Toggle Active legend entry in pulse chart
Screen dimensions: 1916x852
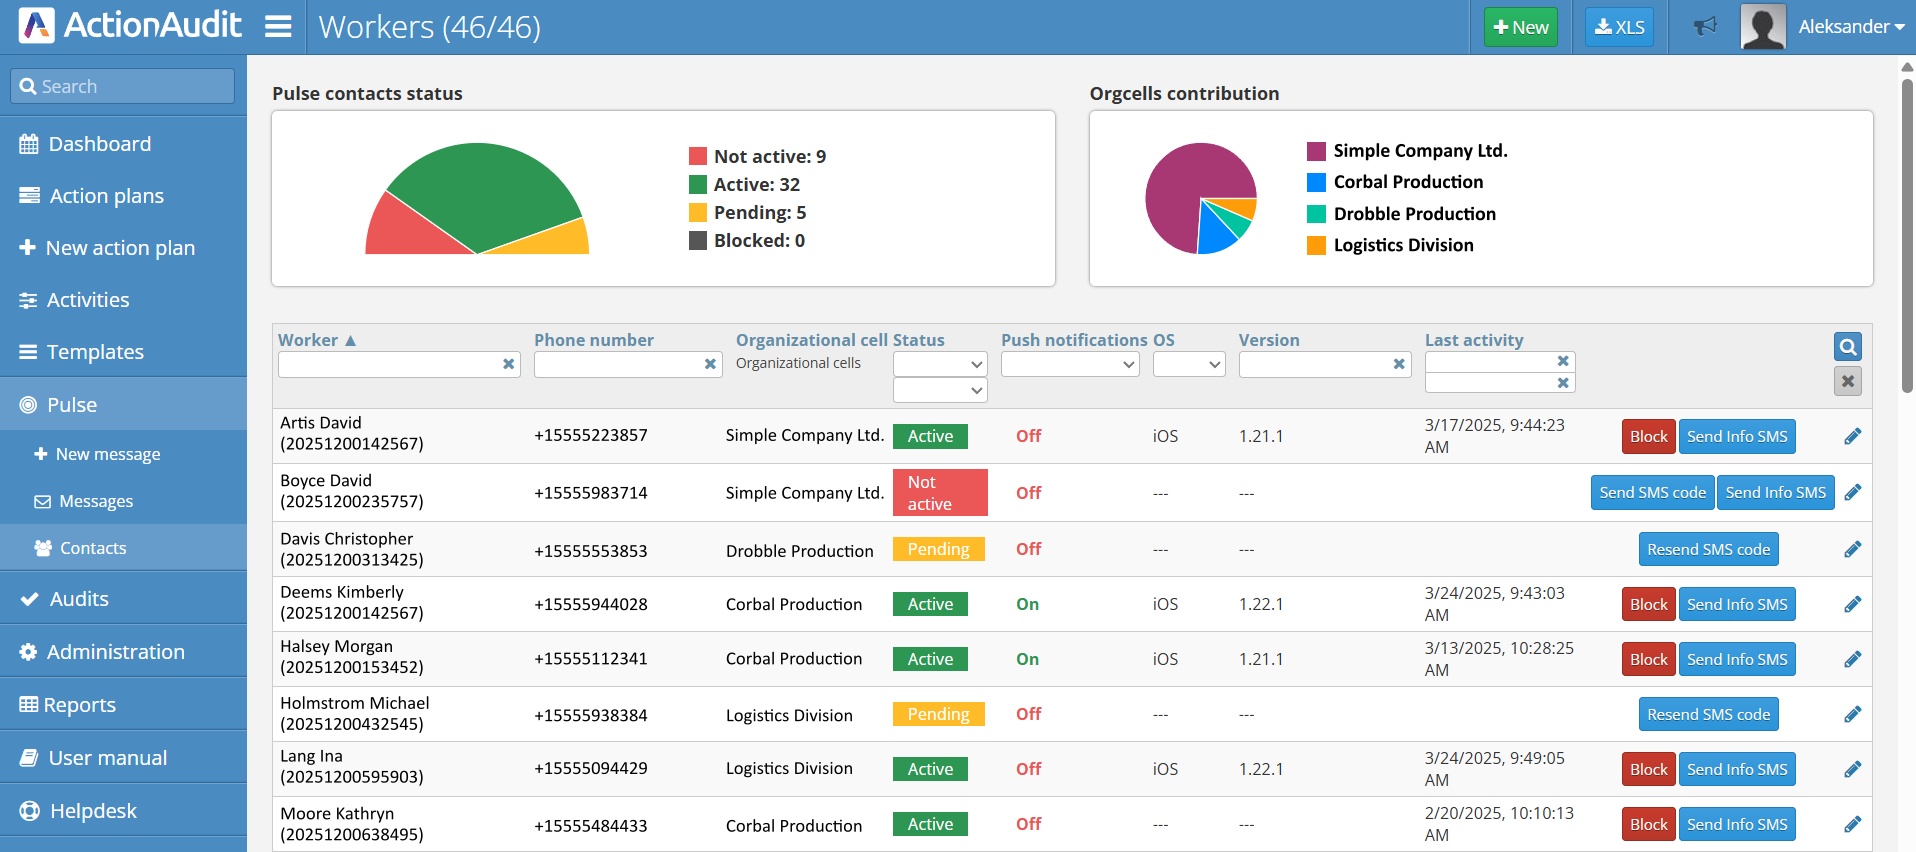pos(756,185)
